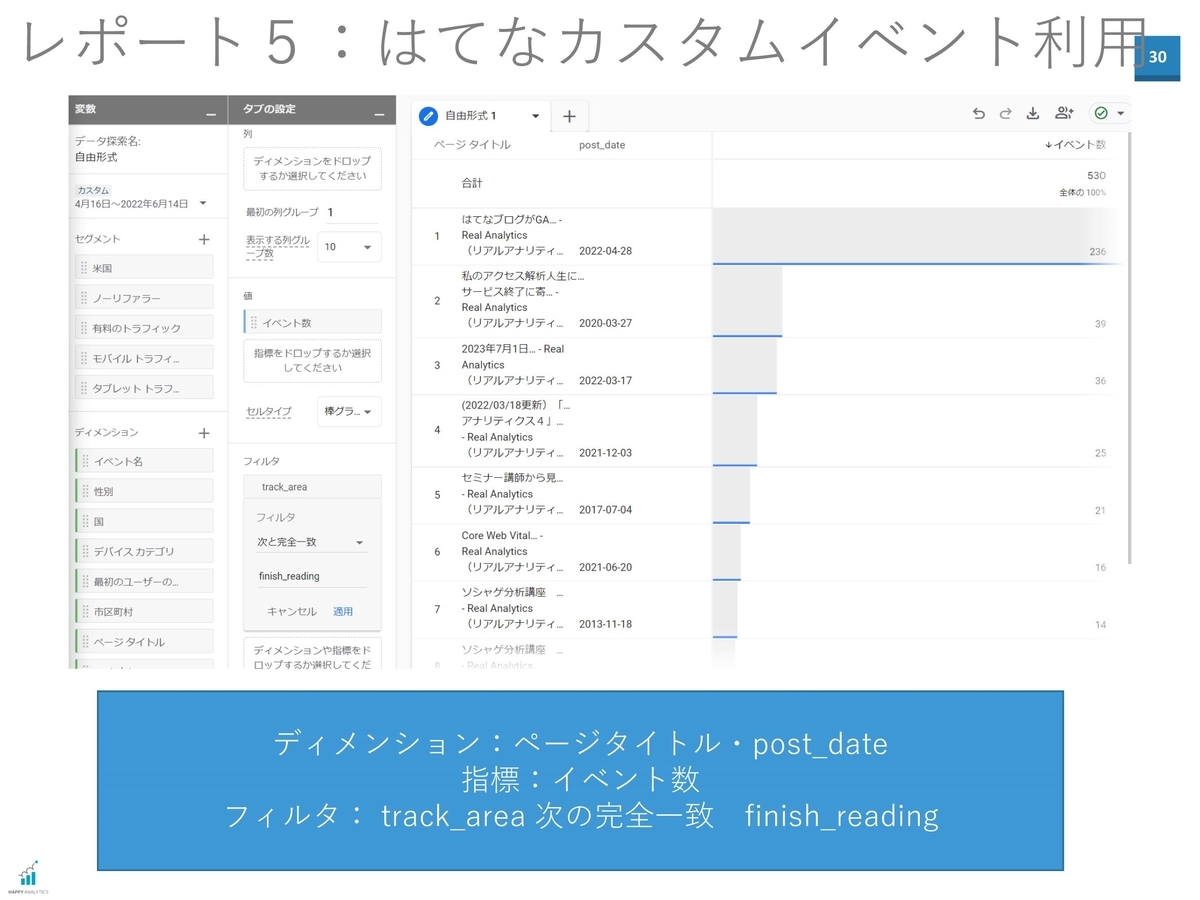Click the 2013-11-18 date cell
Viewport: 1200px width, 900px height.
(605, 624)
